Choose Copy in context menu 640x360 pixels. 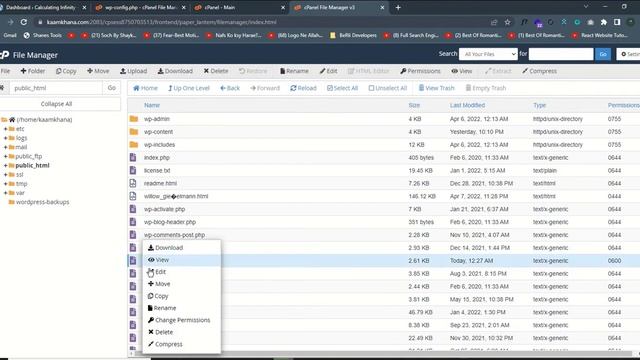tap(158, 296)
